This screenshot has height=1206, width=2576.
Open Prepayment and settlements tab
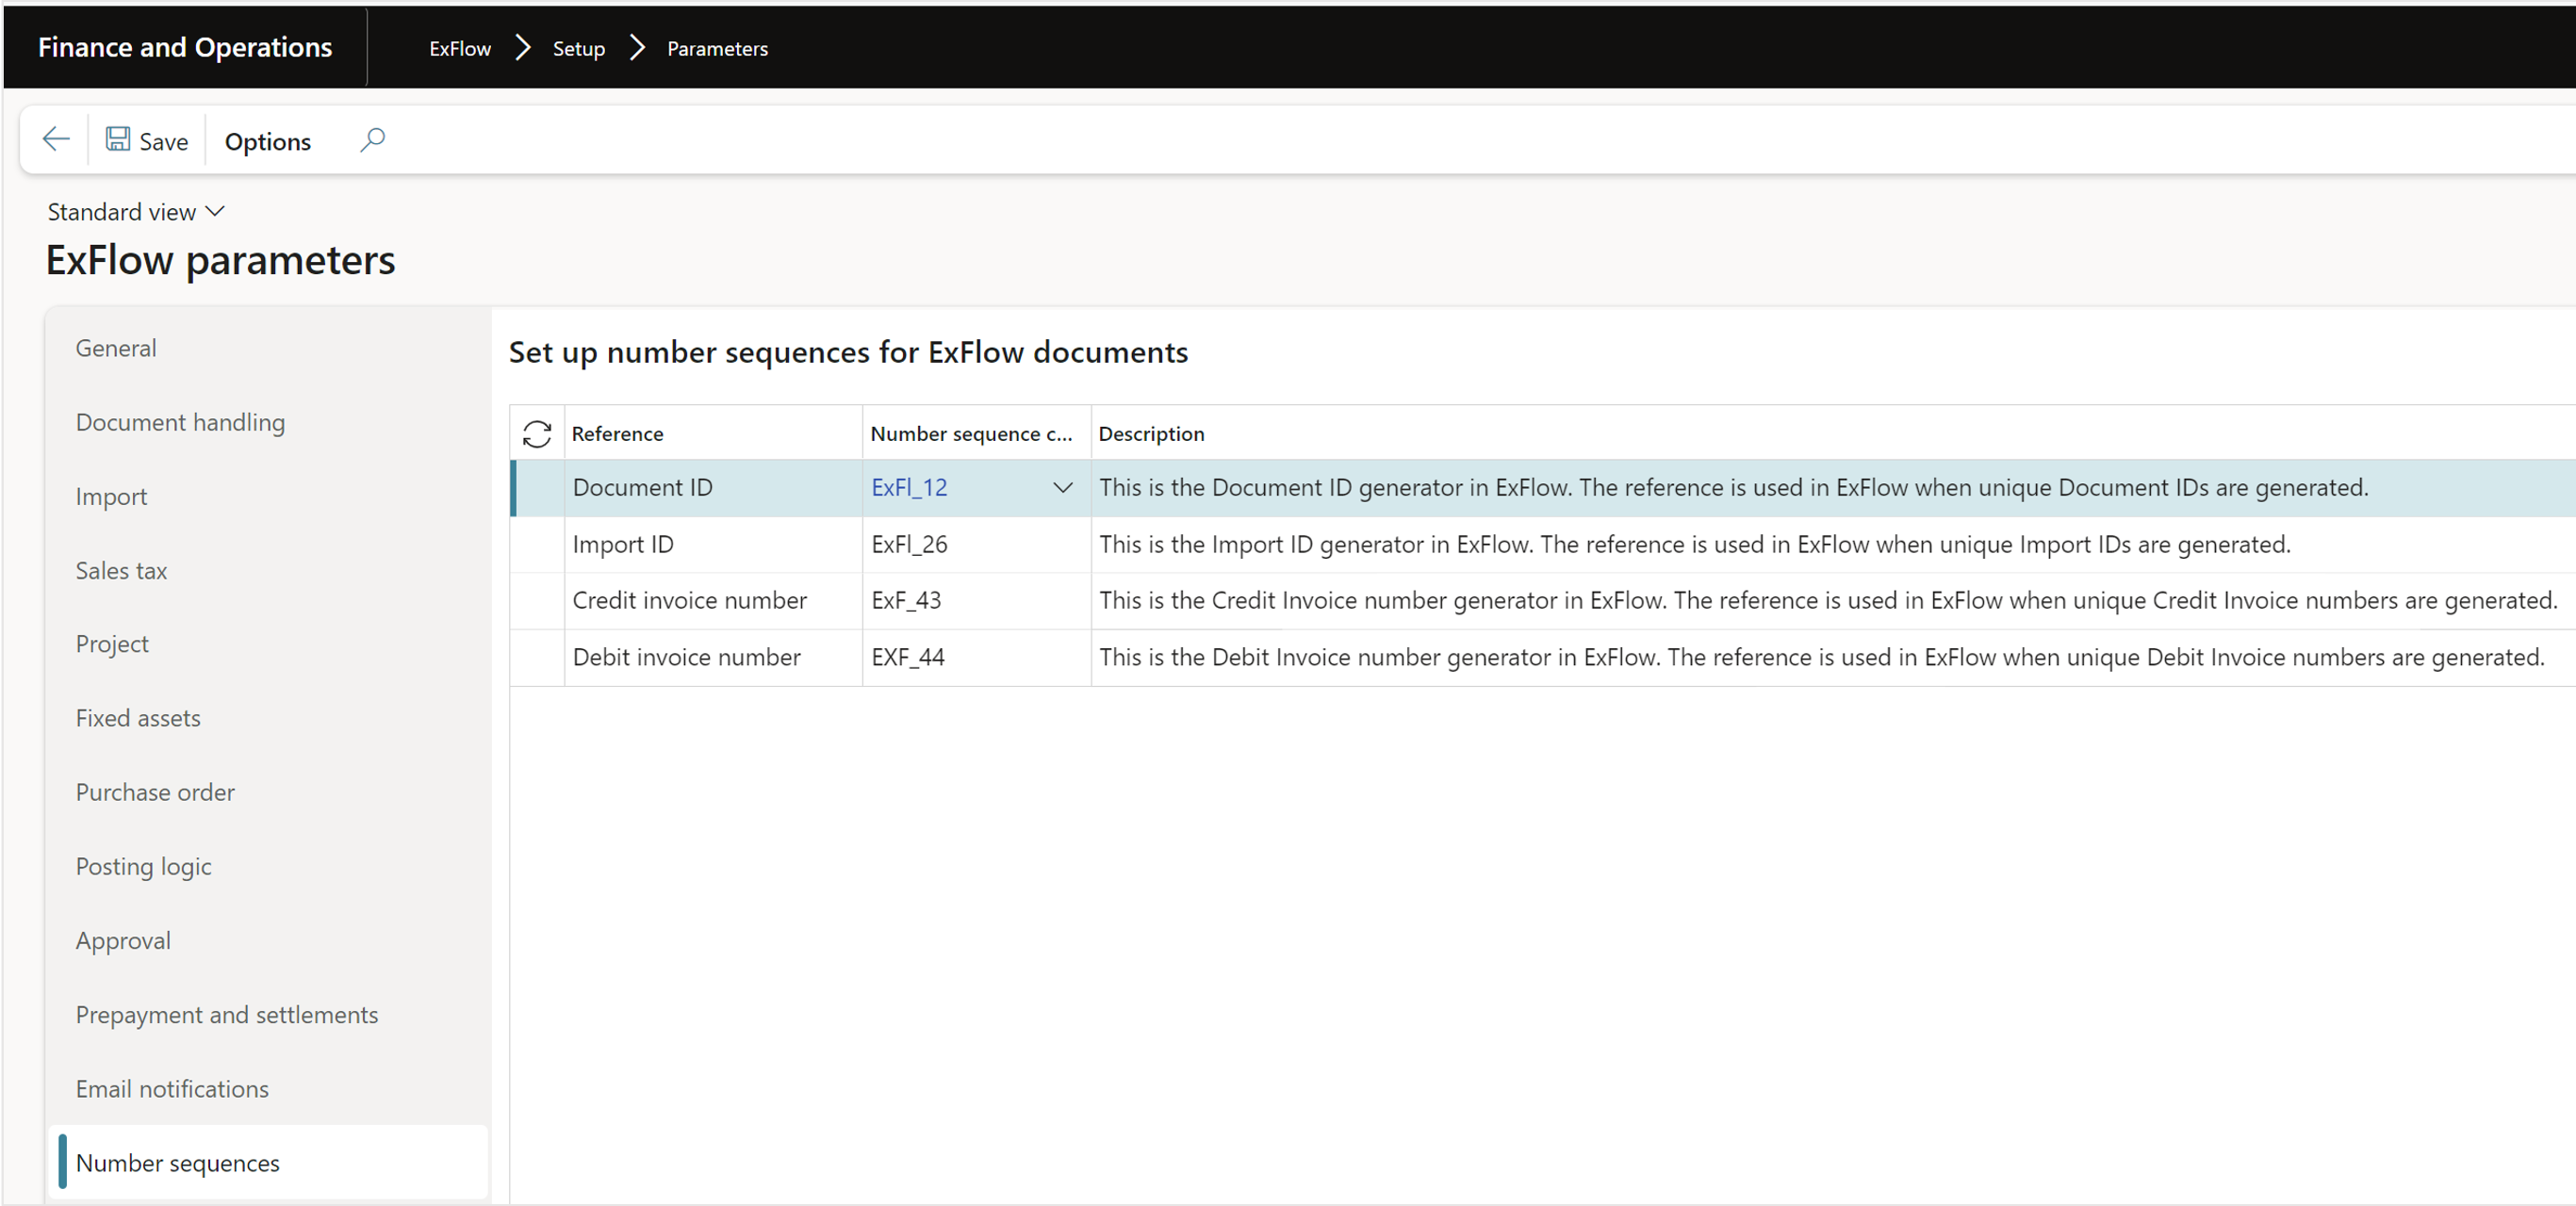[227, 1014]
